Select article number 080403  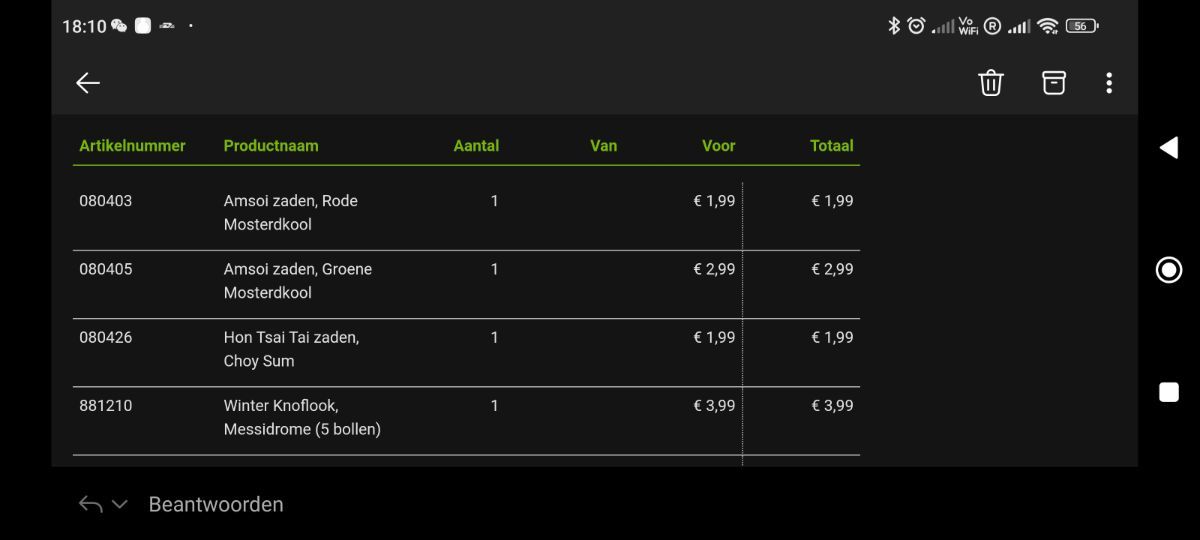click(x=106, y=201)
